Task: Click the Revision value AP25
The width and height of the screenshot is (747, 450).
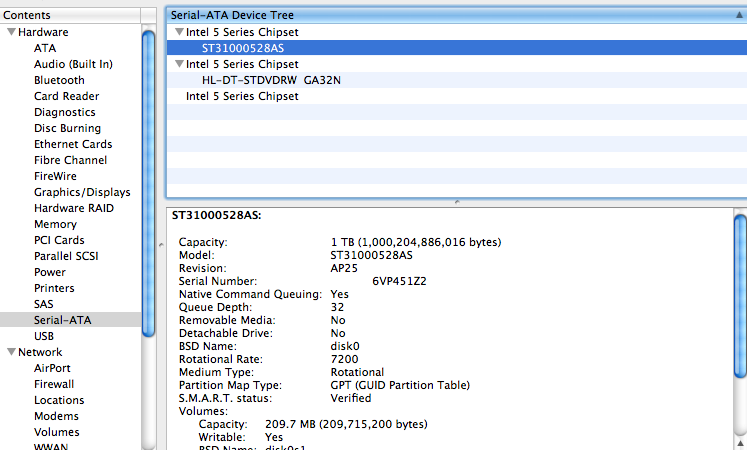Action: 344,269
